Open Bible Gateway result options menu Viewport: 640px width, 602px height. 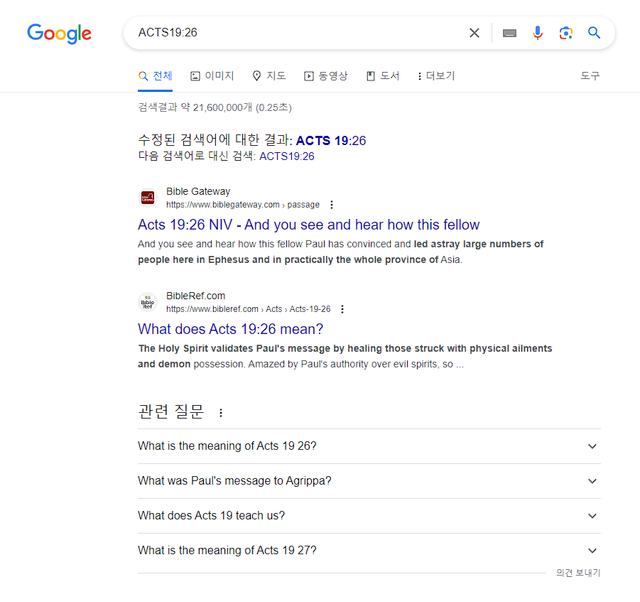point(332,205)
